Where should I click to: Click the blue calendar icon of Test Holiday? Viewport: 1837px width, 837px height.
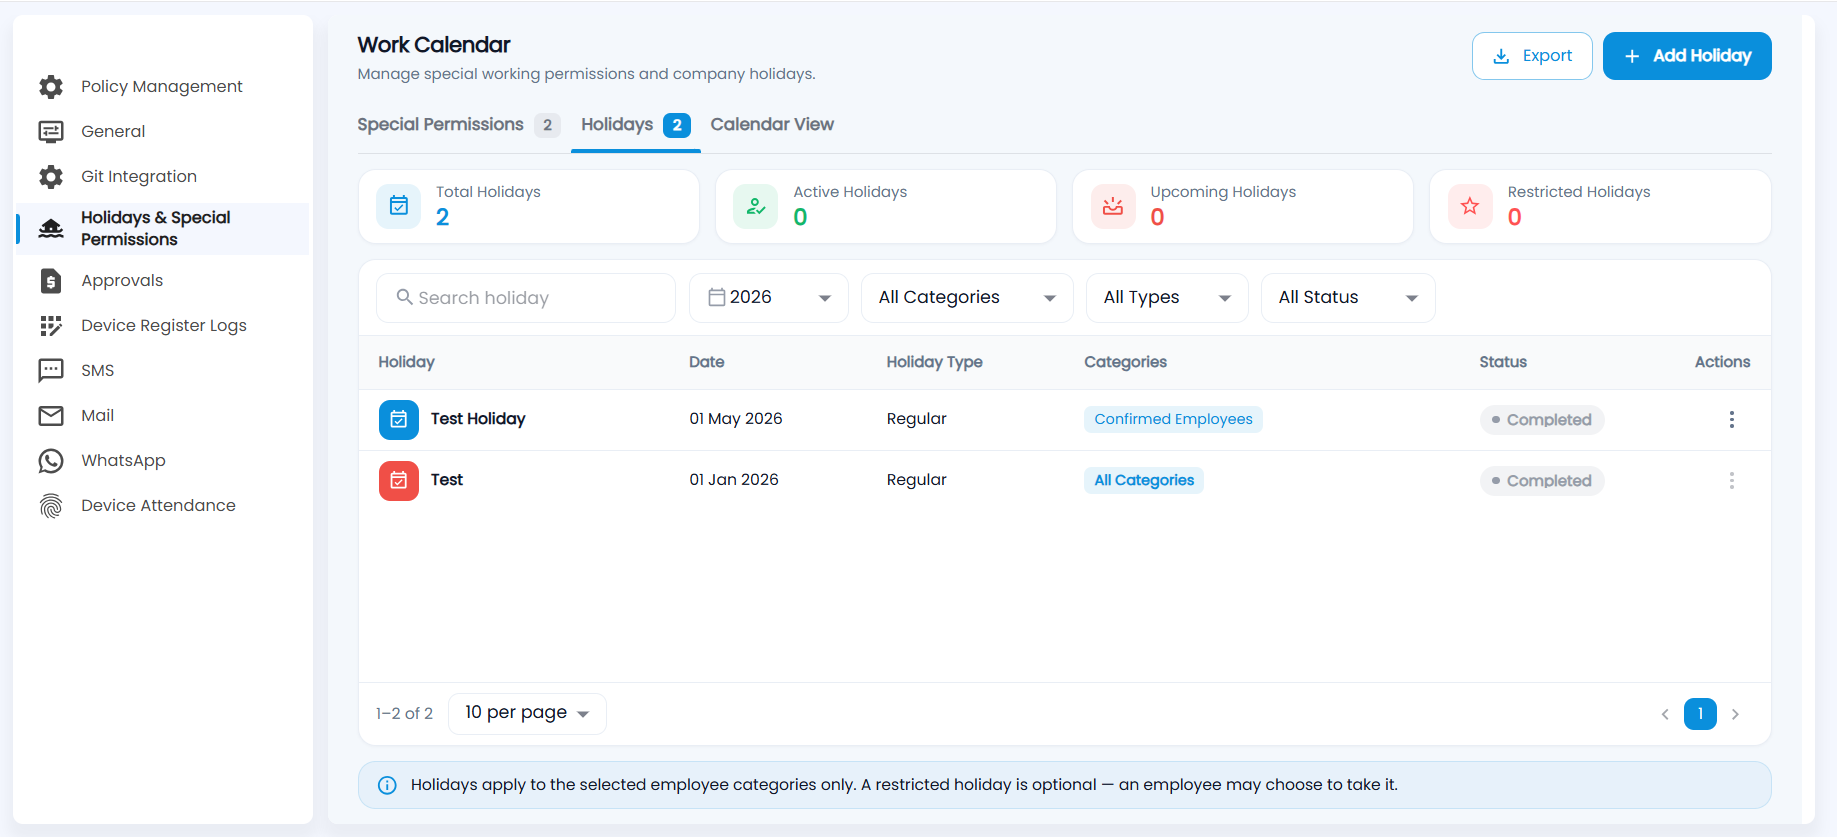click(399, 420)
